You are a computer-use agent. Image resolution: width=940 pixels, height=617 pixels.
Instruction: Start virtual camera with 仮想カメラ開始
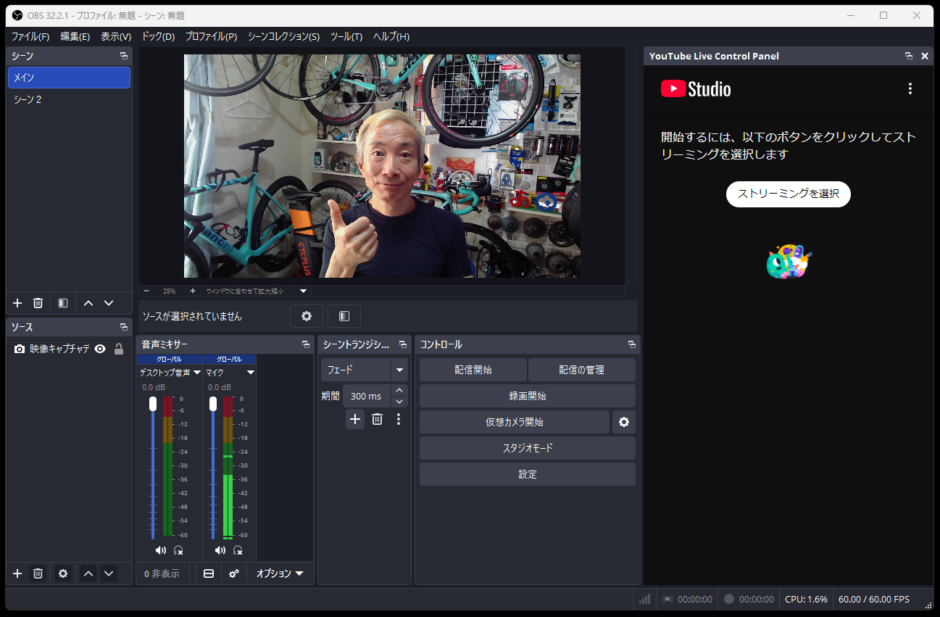514,422
